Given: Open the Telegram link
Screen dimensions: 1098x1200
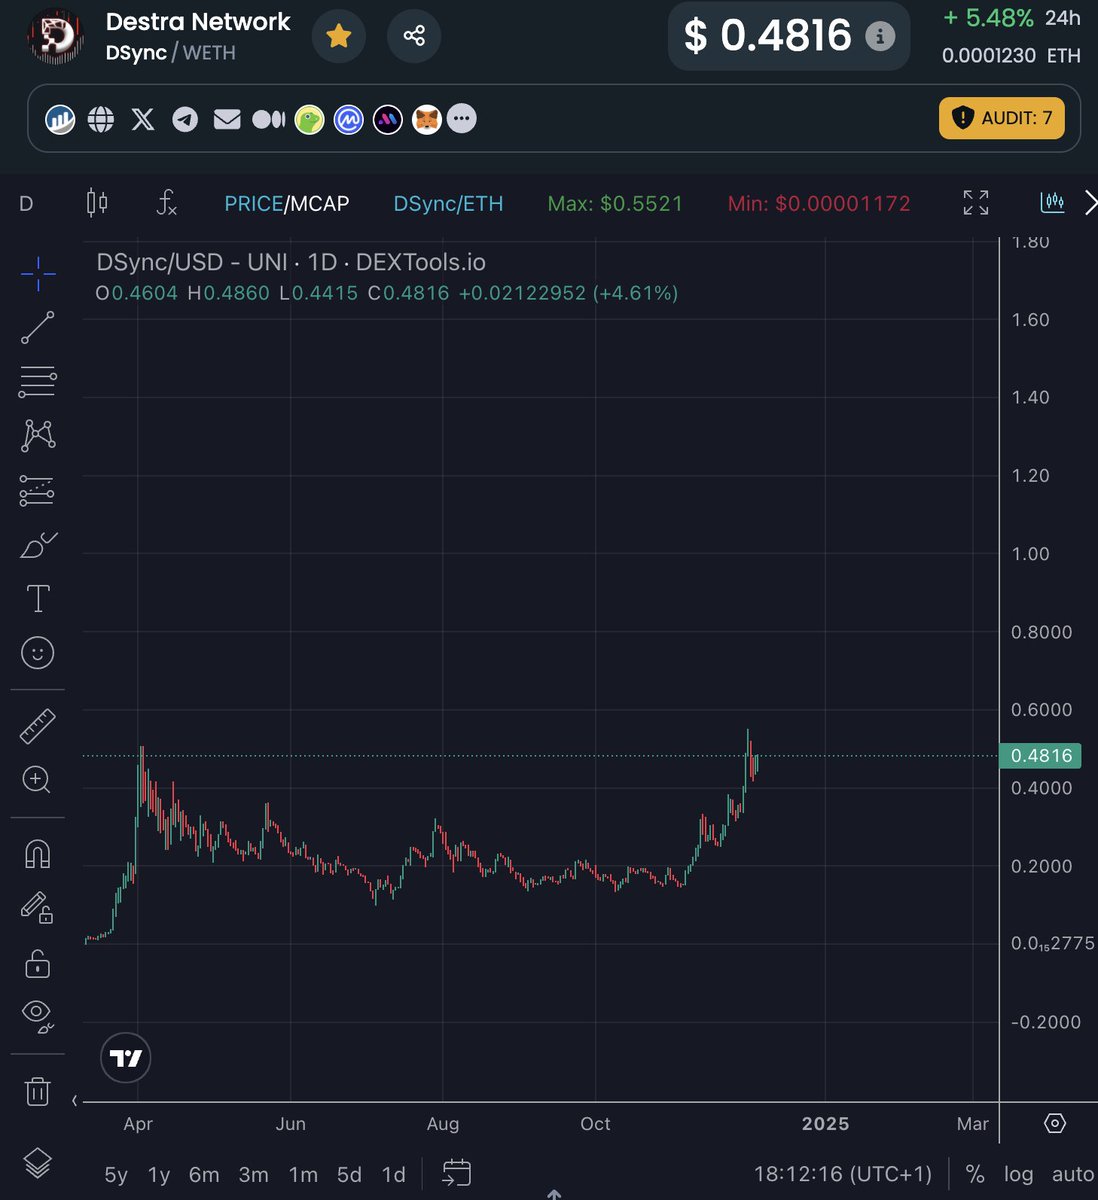Looking at the screenshot, I should [x=185, y=119].
